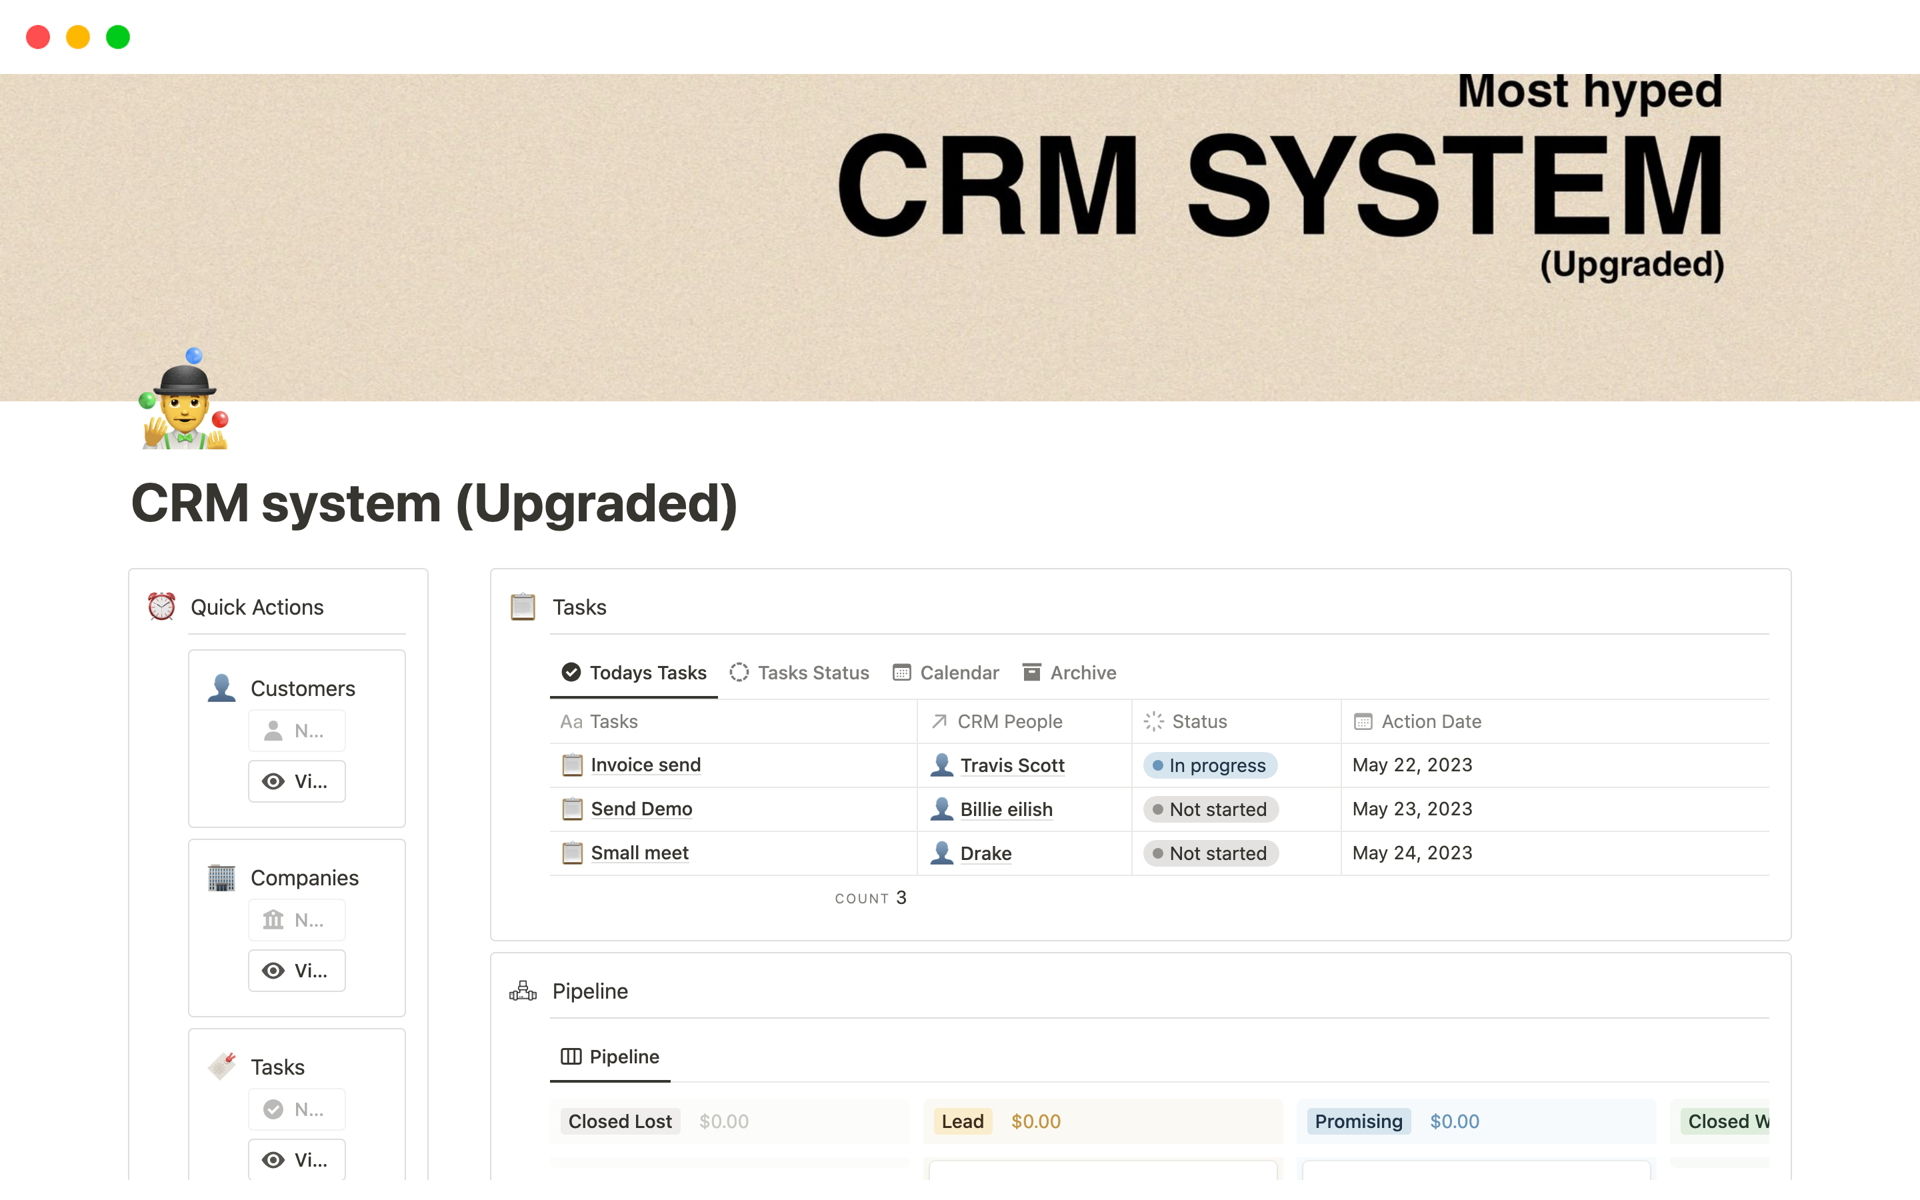Click the New customer button
1920x1200 pixels.
tap(296, 731)
